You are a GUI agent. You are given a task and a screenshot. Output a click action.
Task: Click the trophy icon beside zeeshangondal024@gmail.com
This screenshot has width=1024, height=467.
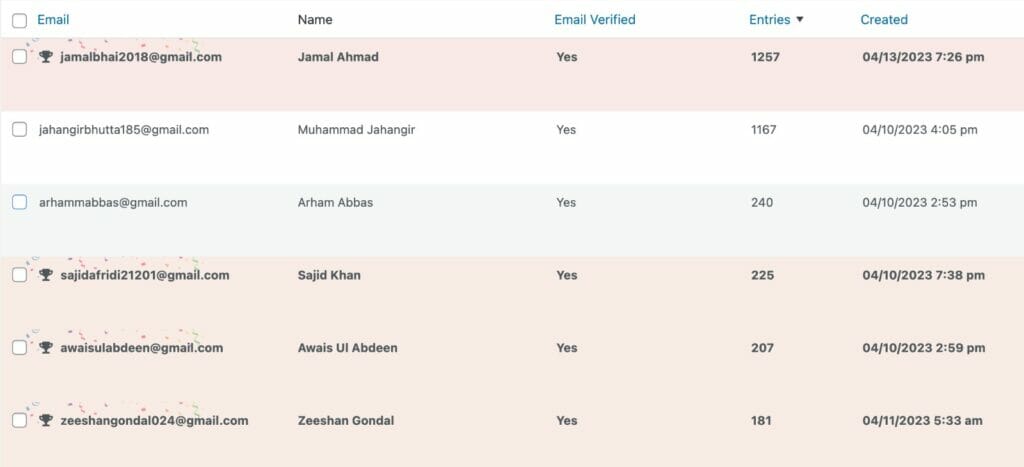46,421
